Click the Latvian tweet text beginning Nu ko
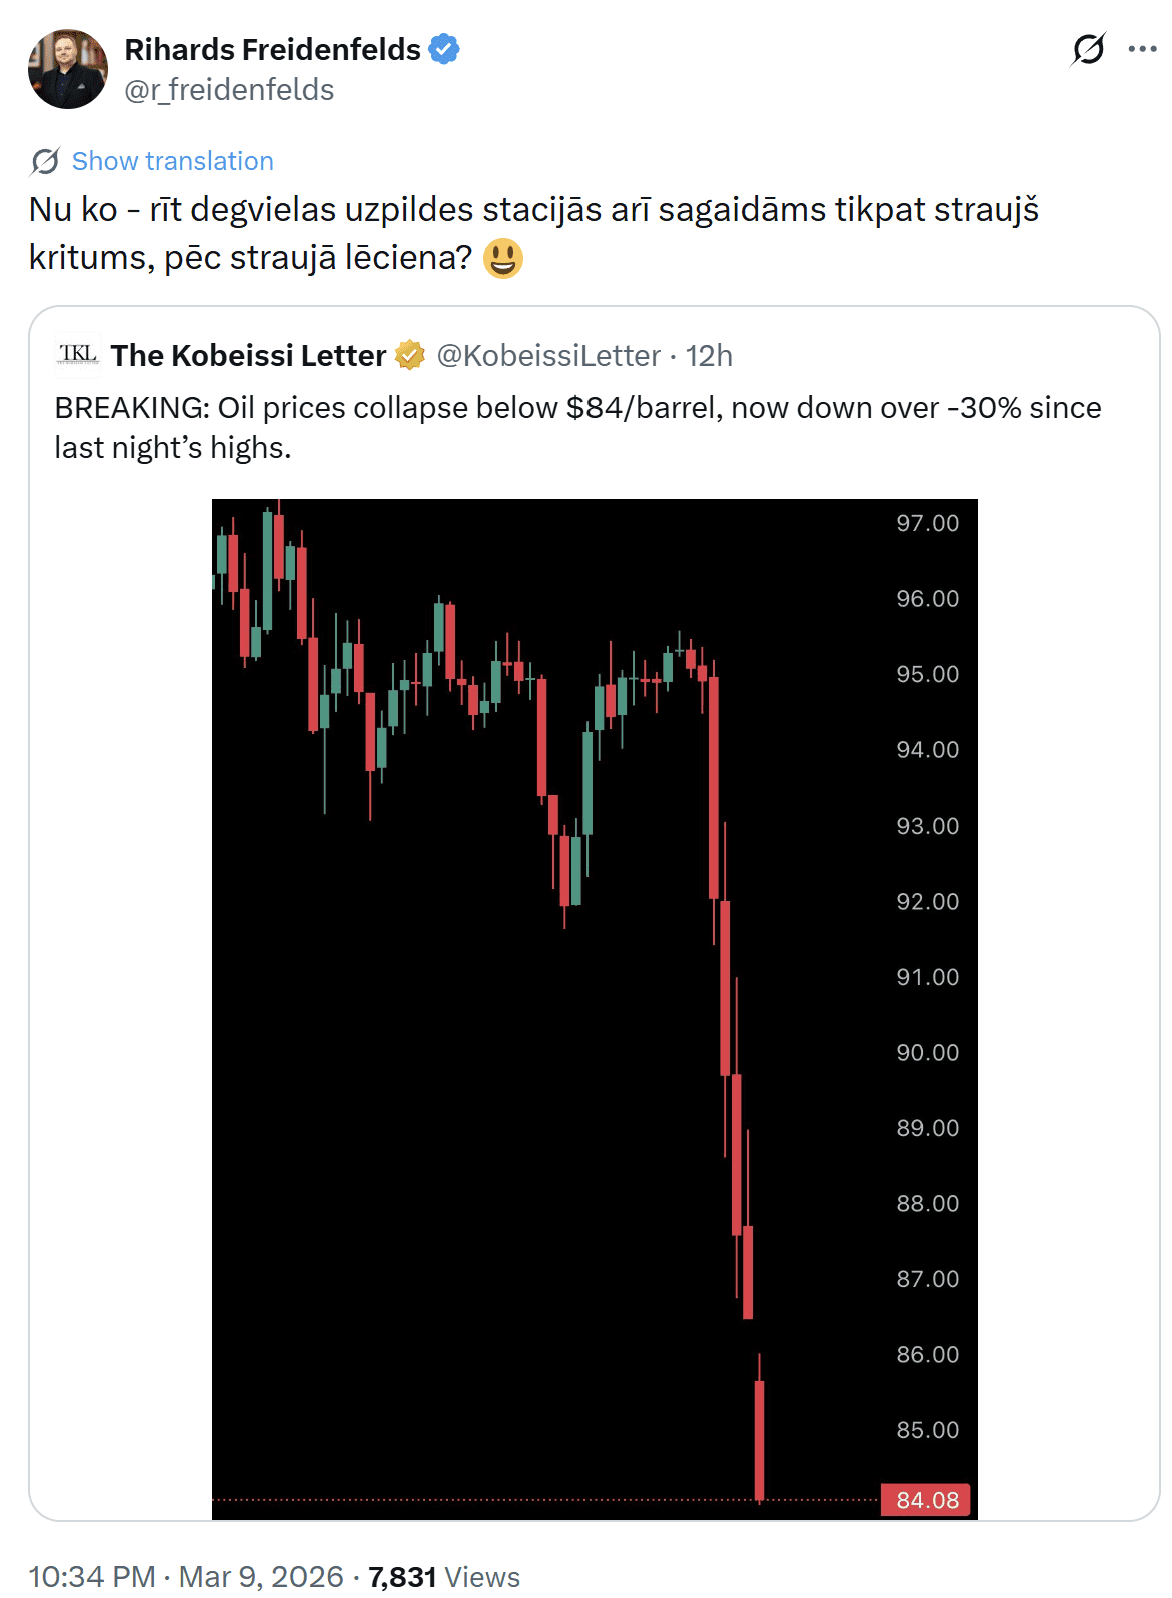This screenshot has height=1598, width=1172. coord(533,233)
